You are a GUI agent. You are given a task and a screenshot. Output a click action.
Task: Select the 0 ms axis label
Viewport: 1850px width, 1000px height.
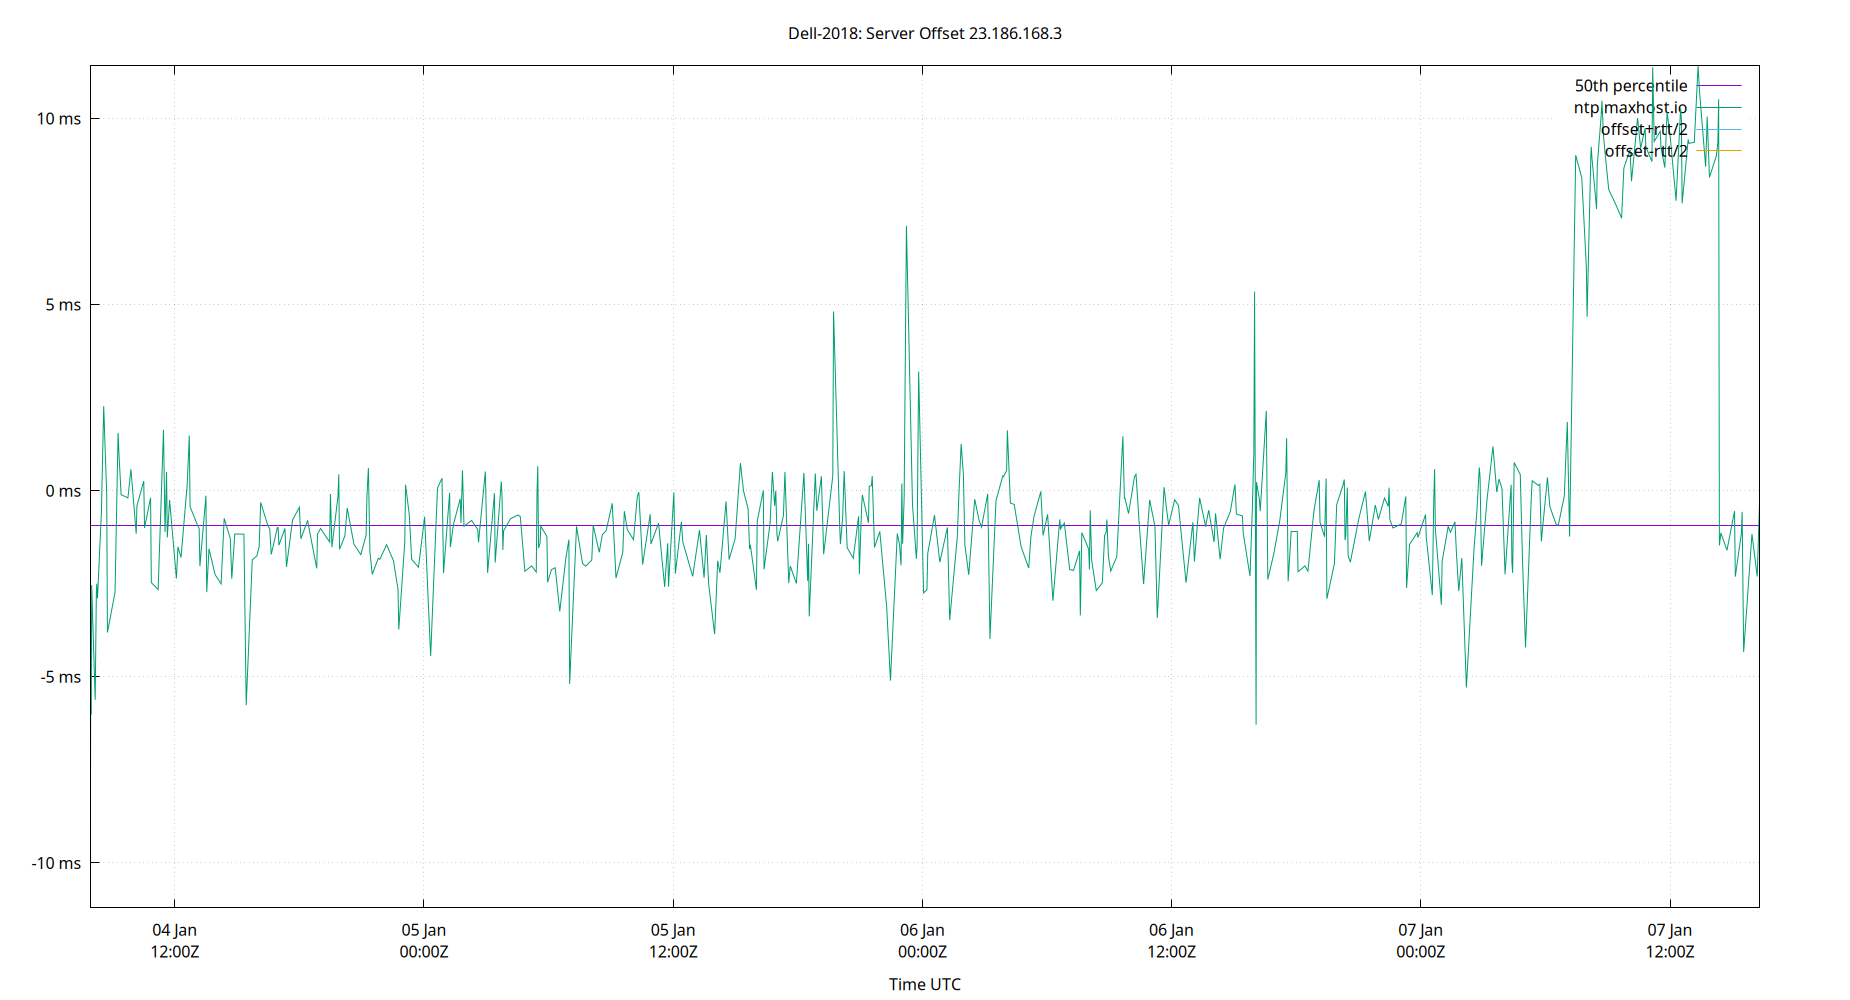(x=64, y=491)
